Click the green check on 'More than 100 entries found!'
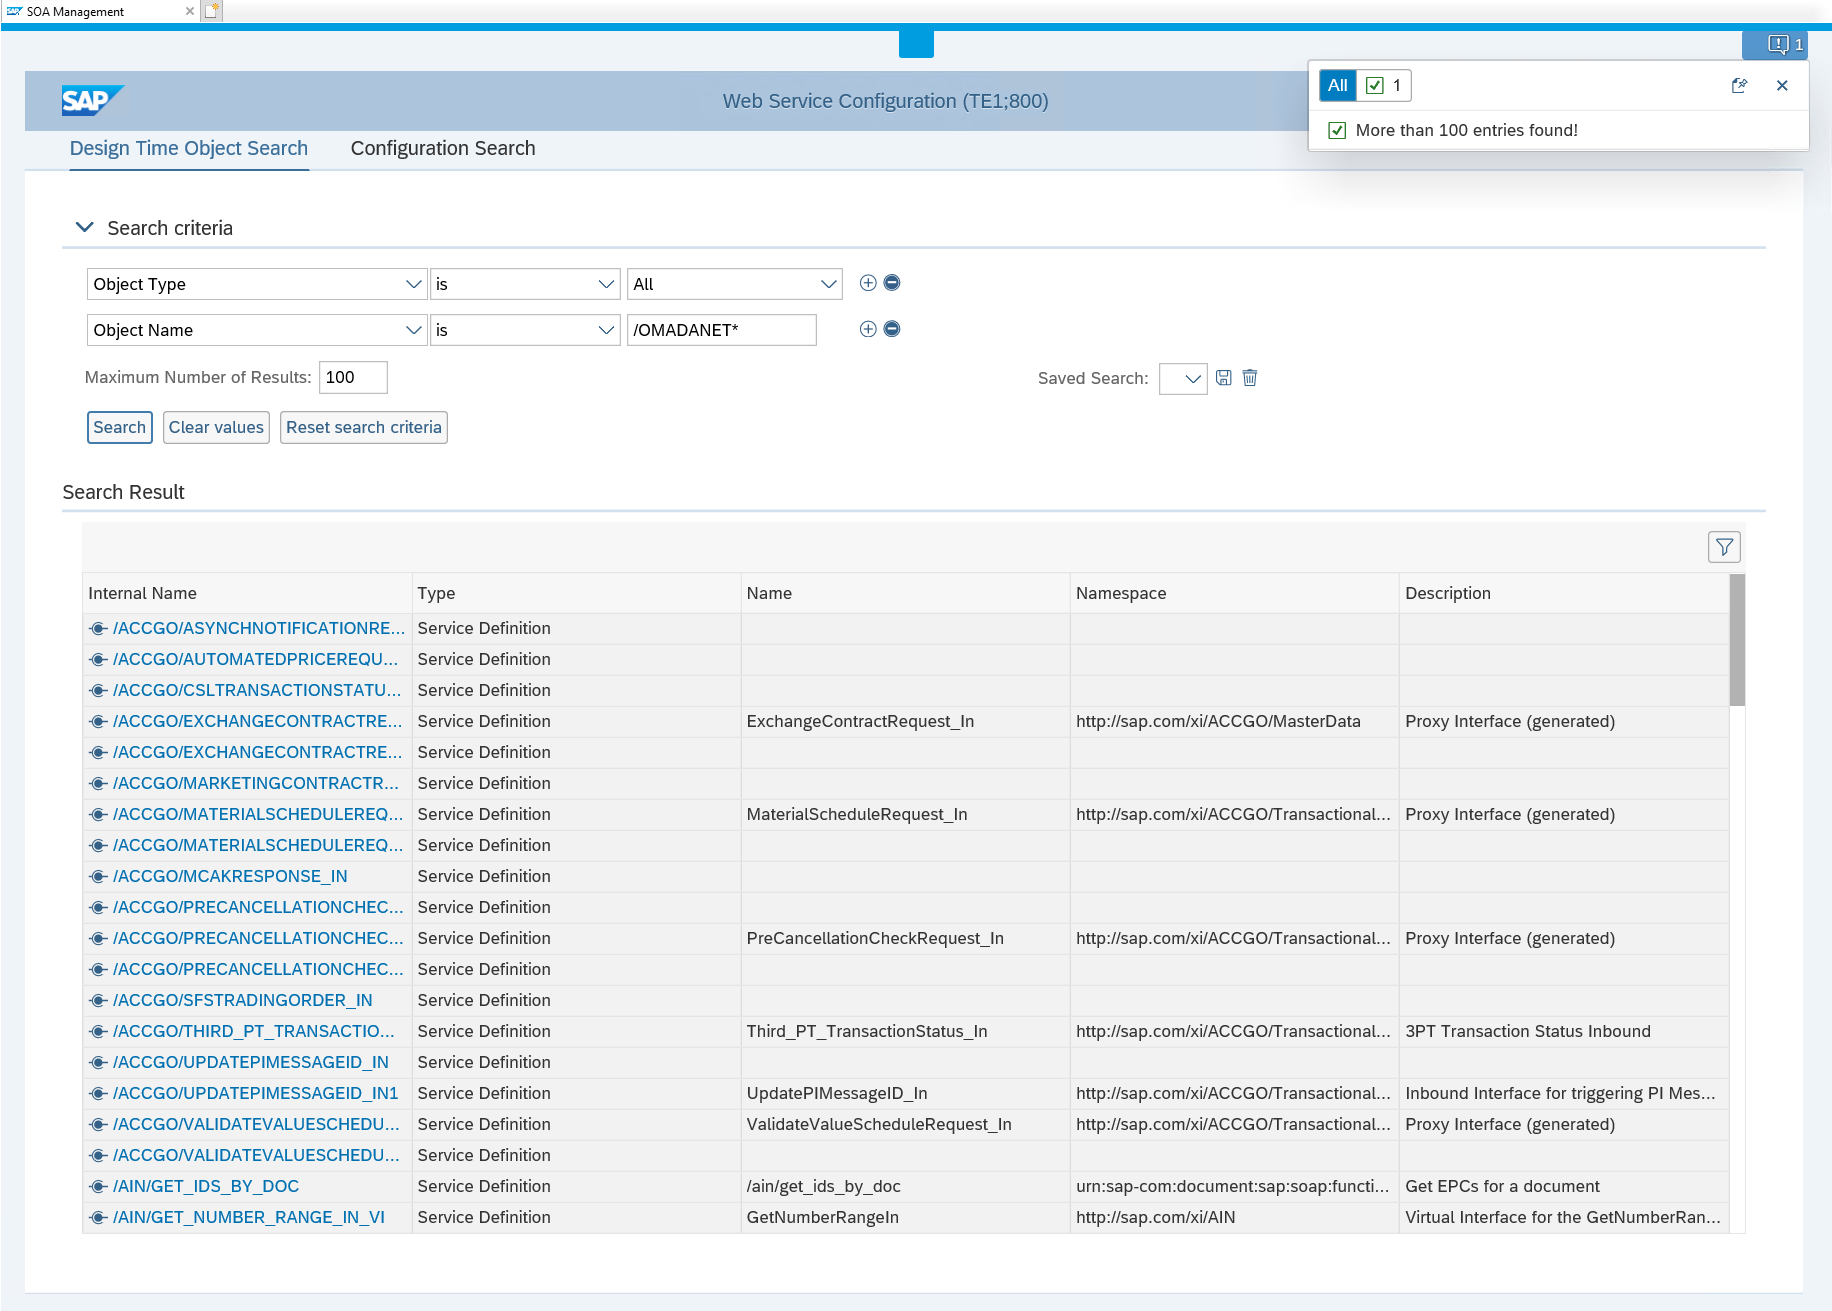 coord(1337,130)
